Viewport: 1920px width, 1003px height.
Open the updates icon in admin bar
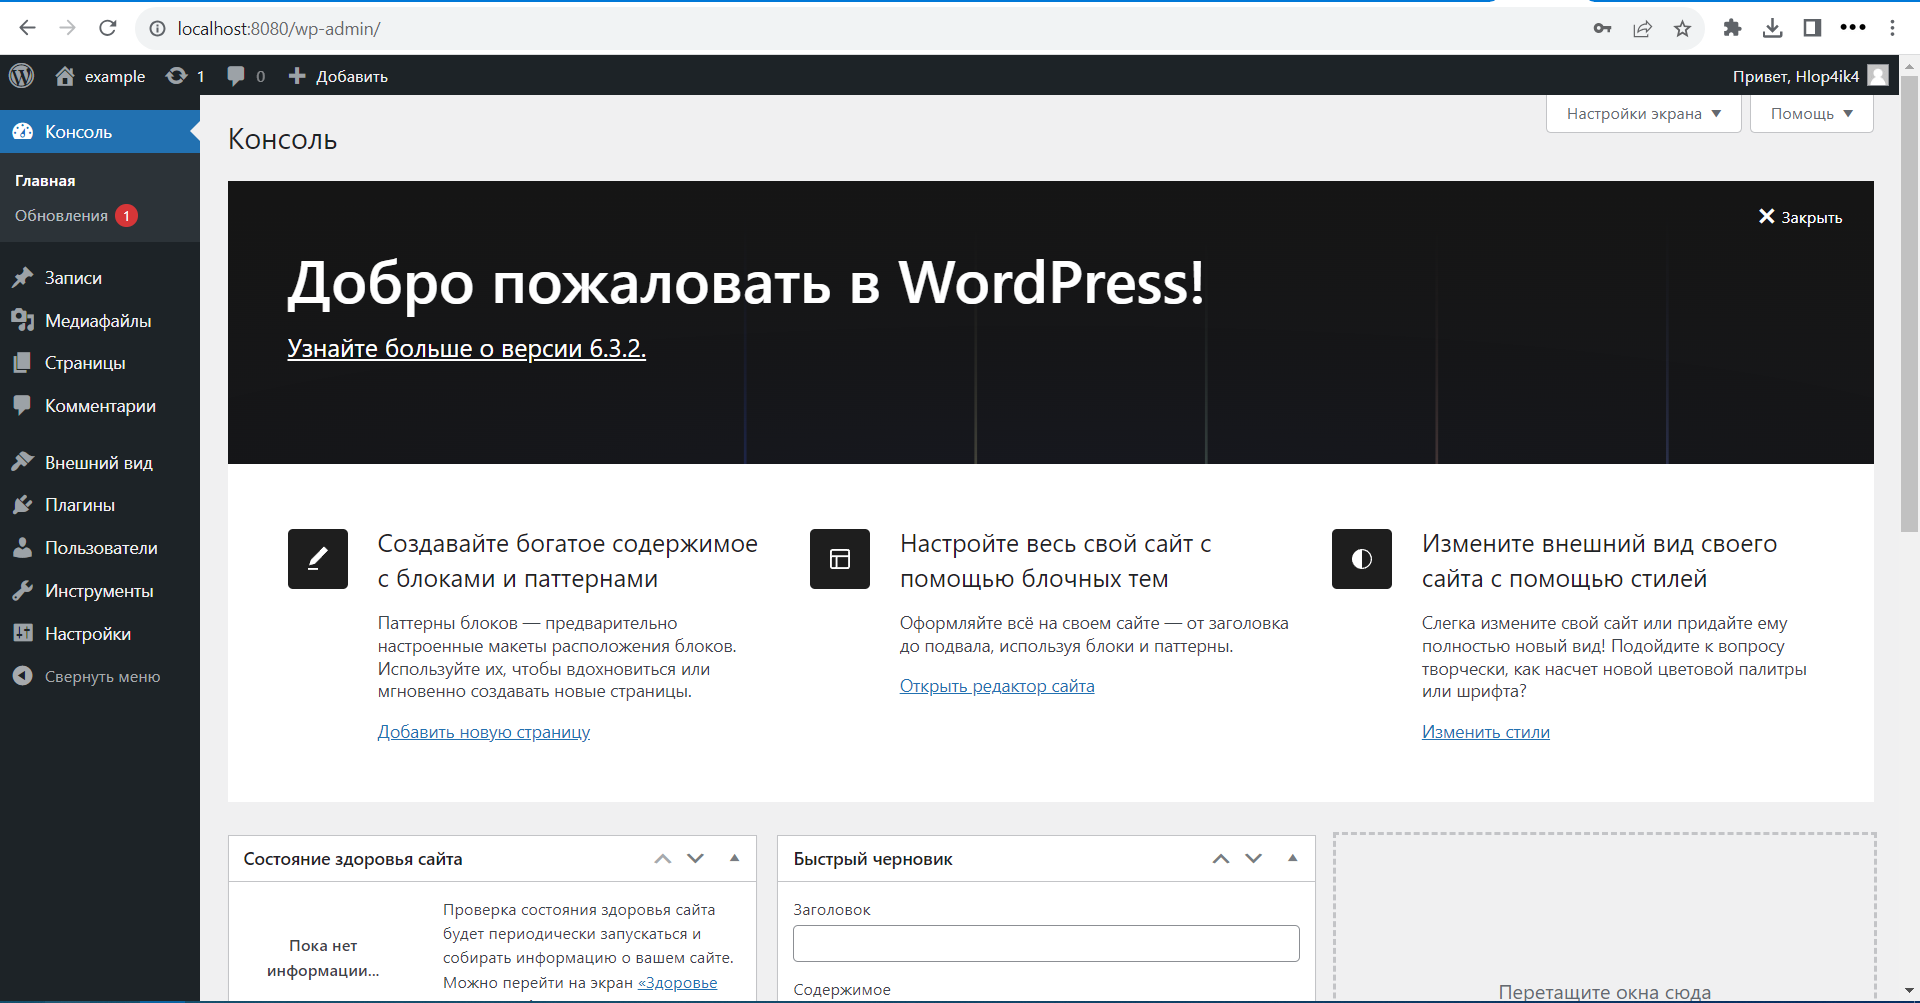pyautogui.click(x=177, y=76)
